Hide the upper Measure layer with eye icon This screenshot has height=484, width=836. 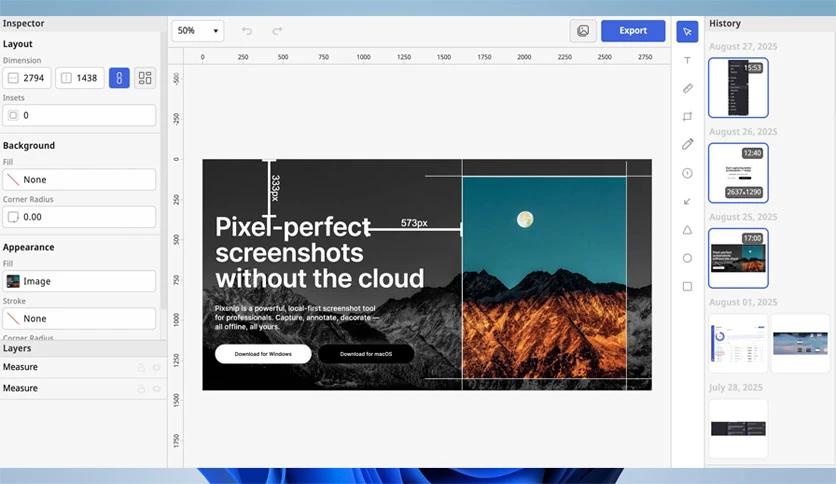pyautogui.click(x=156, y=367)
